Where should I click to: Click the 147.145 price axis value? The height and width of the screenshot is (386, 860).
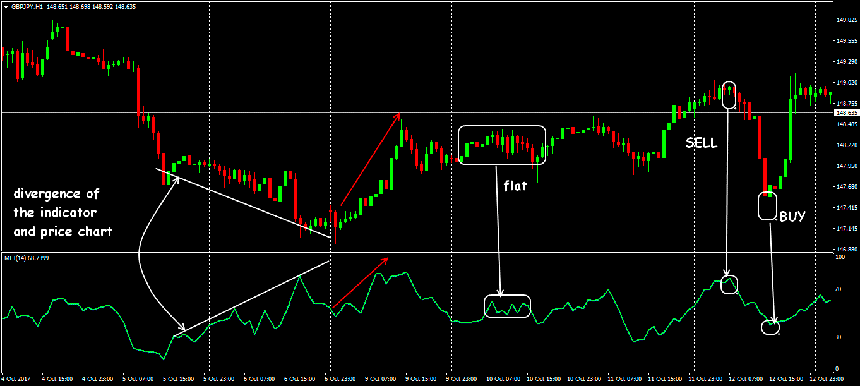[x=847, y=229]
